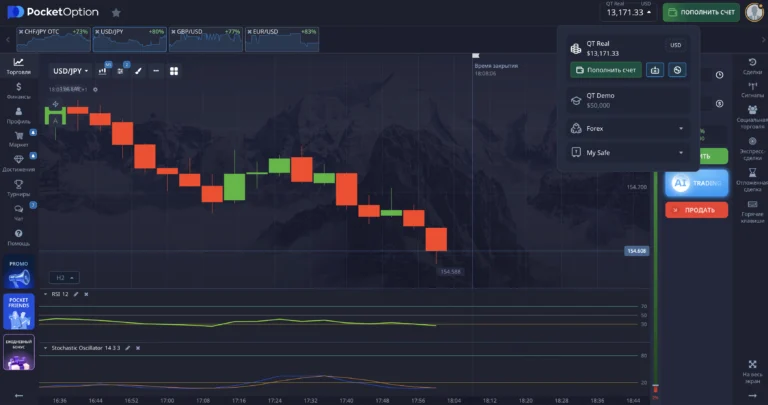Screen dimensions: 768x405
Task: Open the multi-chart grid layout icon
Action: [174, 71]
